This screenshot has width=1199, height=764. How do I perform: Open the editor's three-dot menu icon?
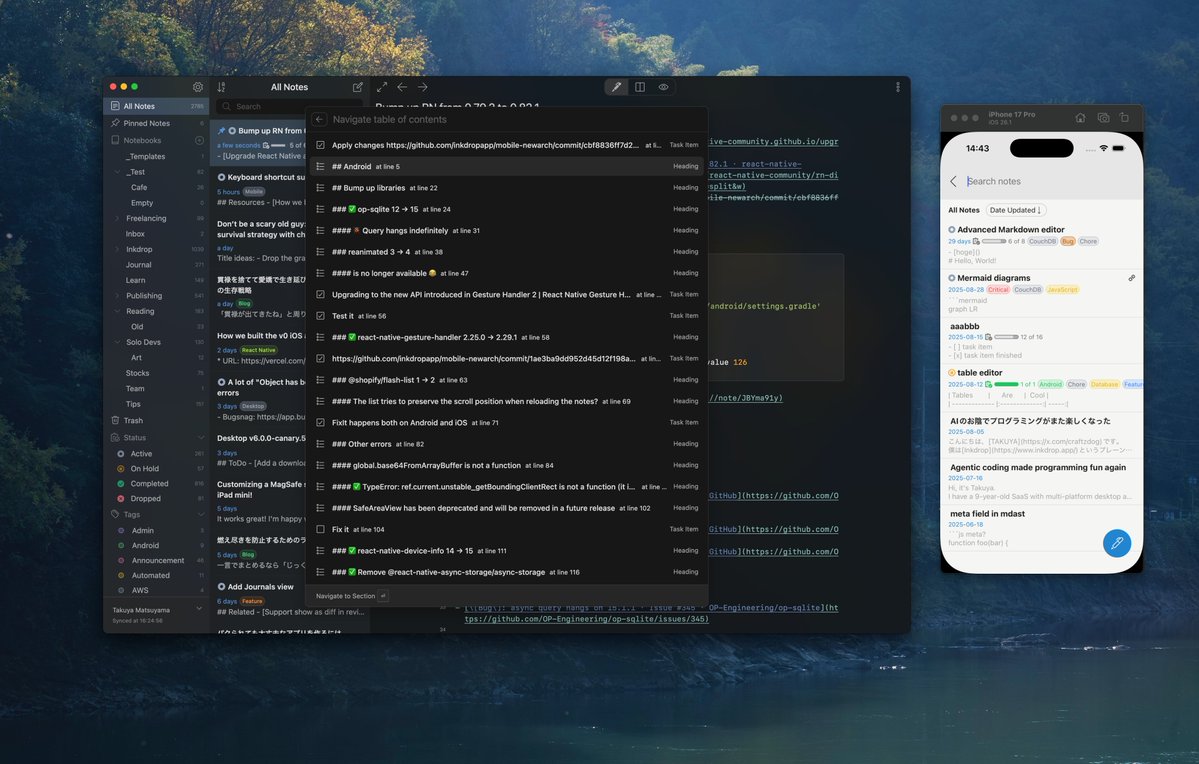(897, 87)
